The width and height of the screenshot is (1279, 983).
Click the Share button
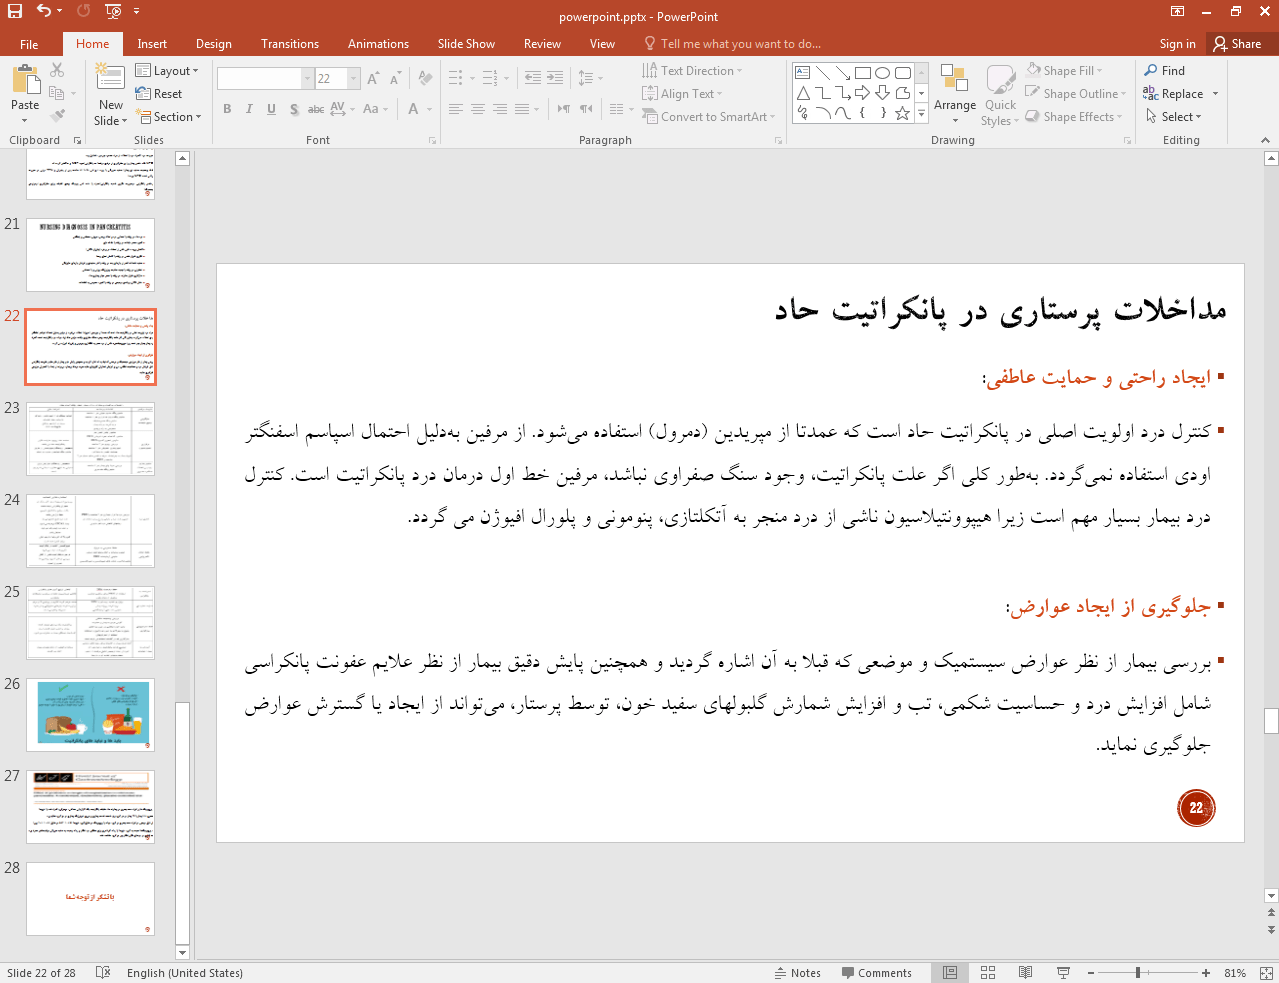click(x=1237, y=44)
